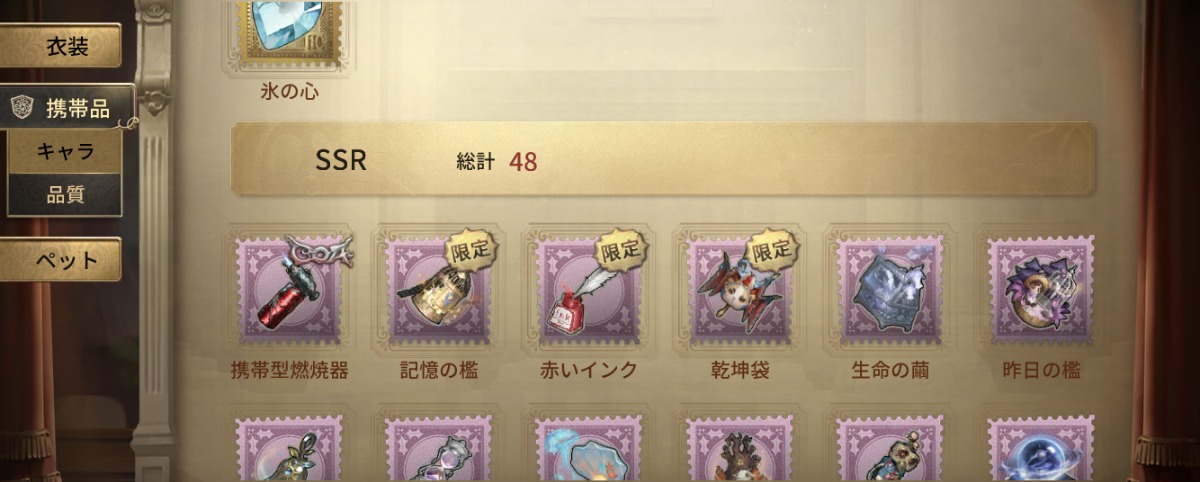Click the shield icon beside 携帯品
The height and width of the screenshot is (482, 1200).
click(22, 108)
